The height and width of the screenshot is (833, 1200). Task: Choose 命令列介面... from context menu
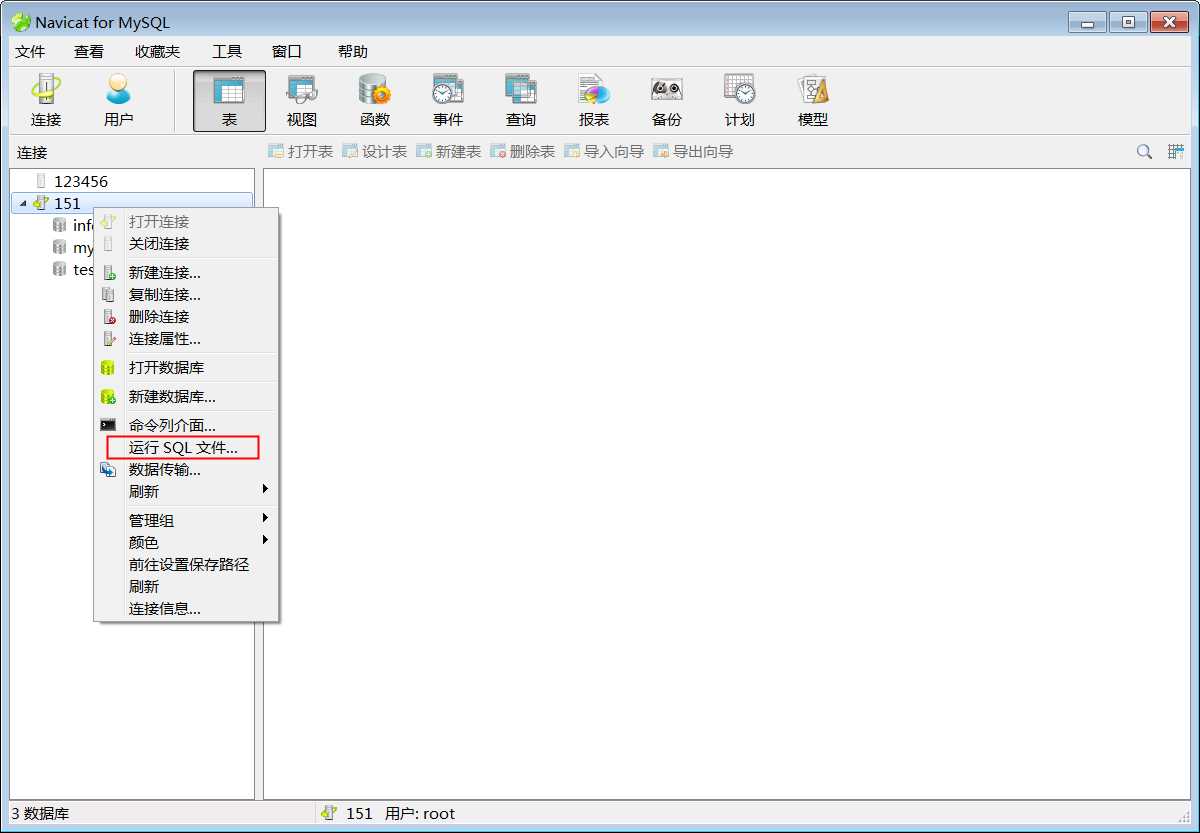[186, 426]
